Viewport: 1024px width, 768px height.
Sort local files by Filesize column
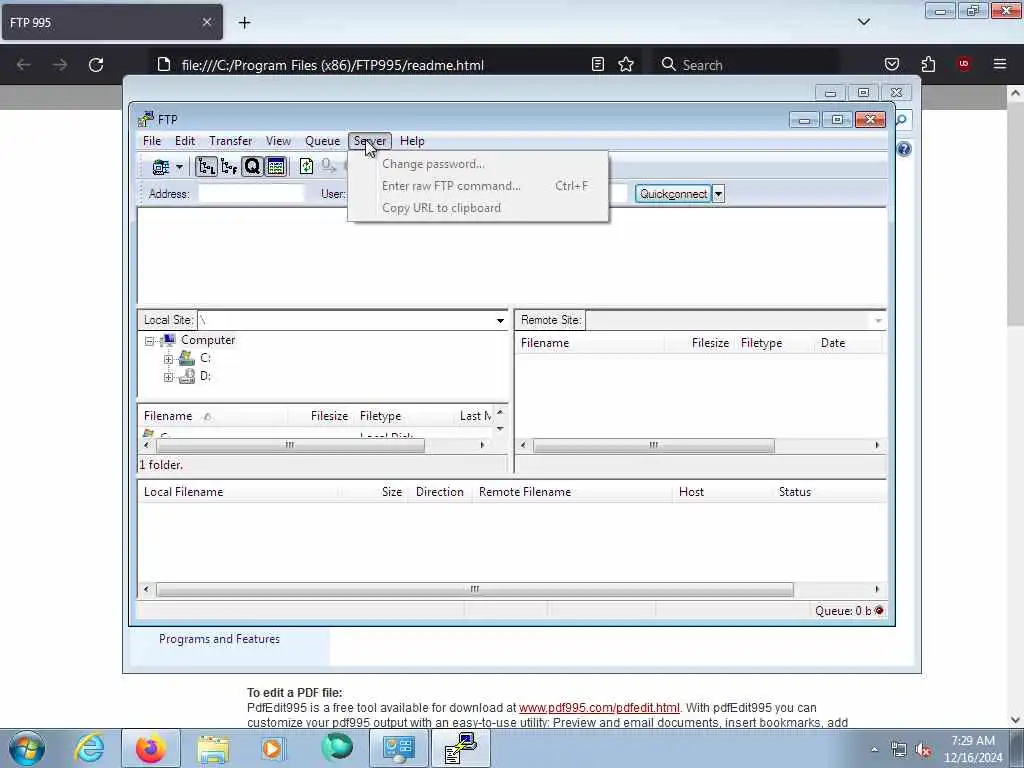(321, 416)
